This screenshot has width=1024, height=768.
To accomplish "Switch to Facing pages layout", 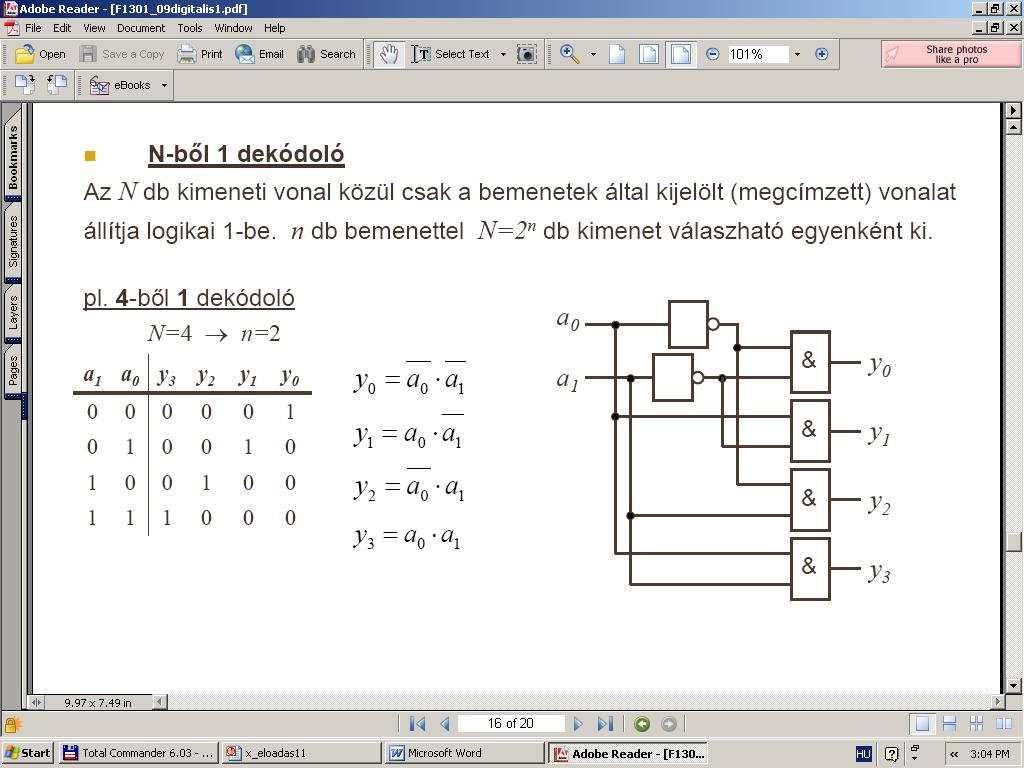I will (x=1004, y=724).
